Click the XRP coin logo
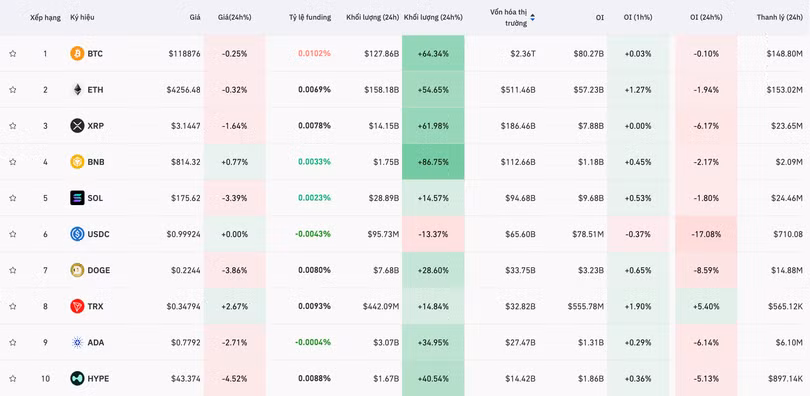Image resolution: width=810 pixels, height=396 pixels. [x=77, y=125]
